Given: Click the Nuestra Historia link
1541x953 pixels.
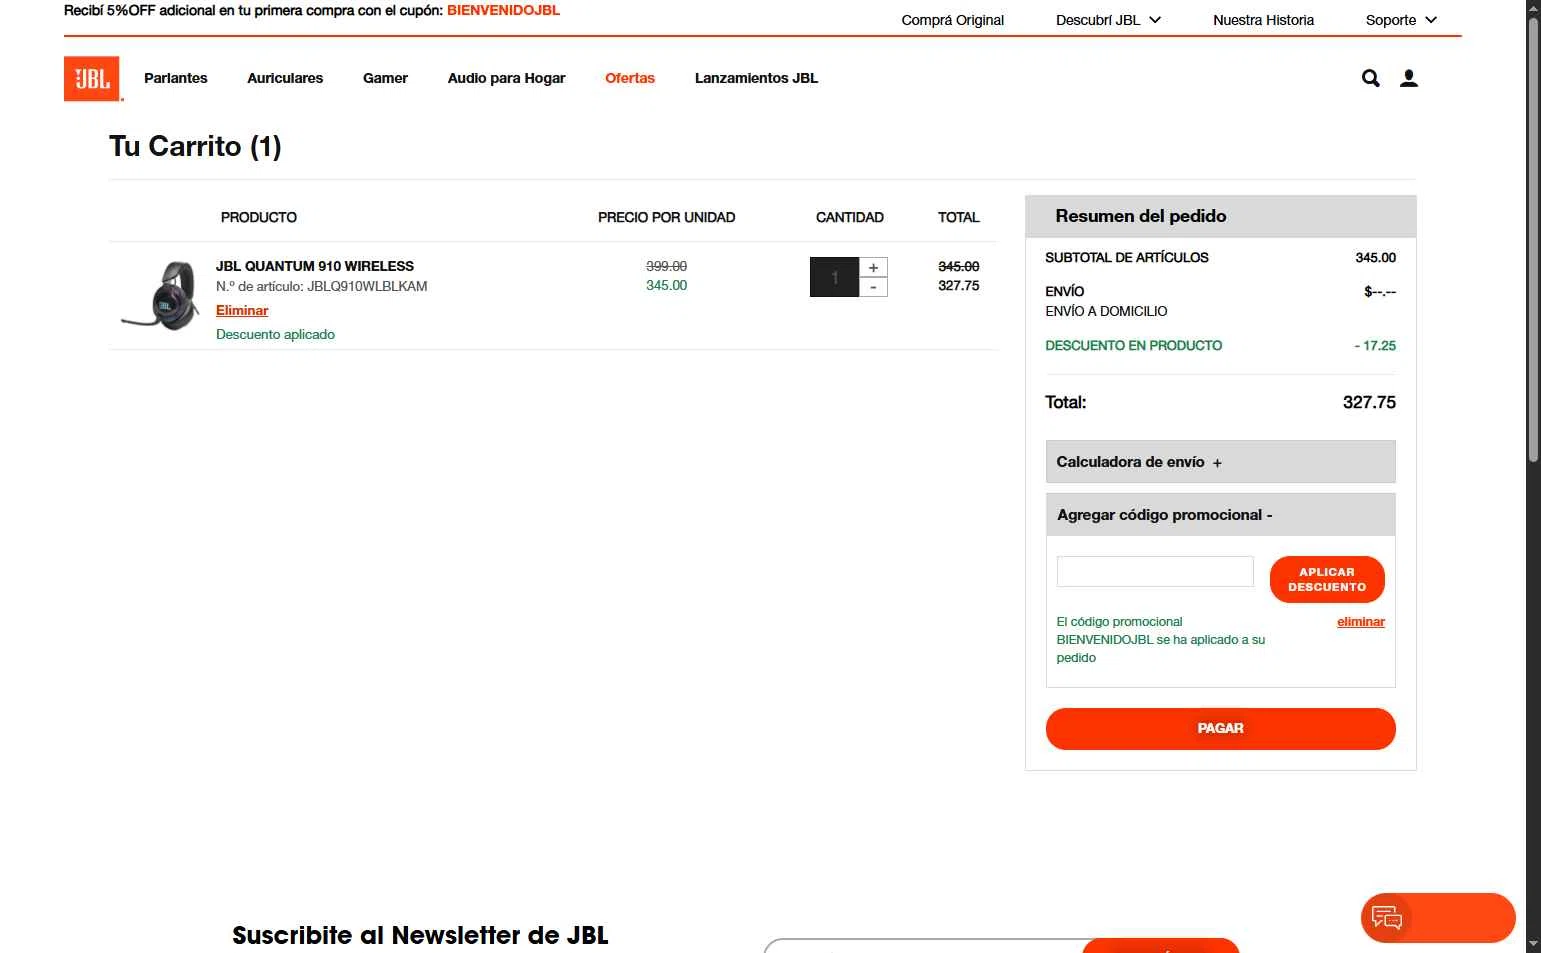Looking at the screenshot, I should [x=1263, y=20].
